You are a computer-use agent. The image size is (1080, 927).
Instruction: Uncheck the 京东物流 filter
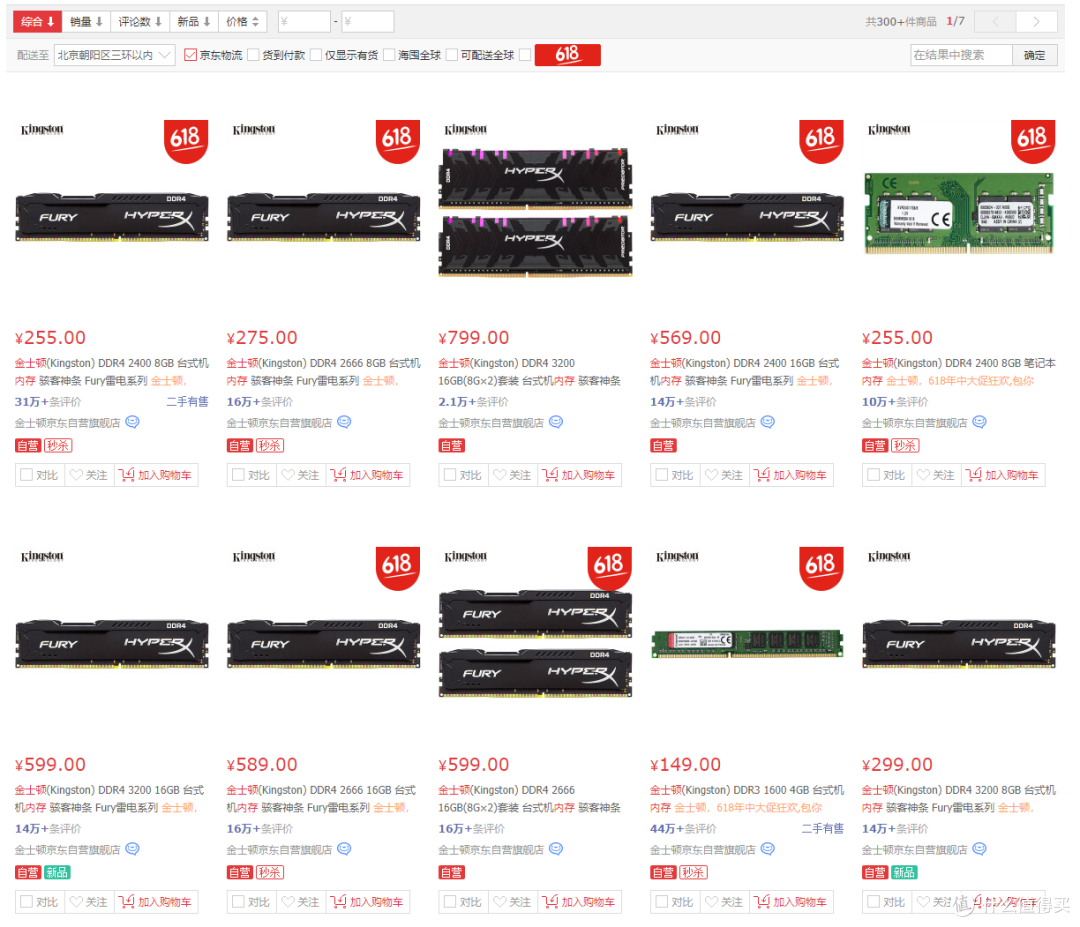click(x=191, y=55)
